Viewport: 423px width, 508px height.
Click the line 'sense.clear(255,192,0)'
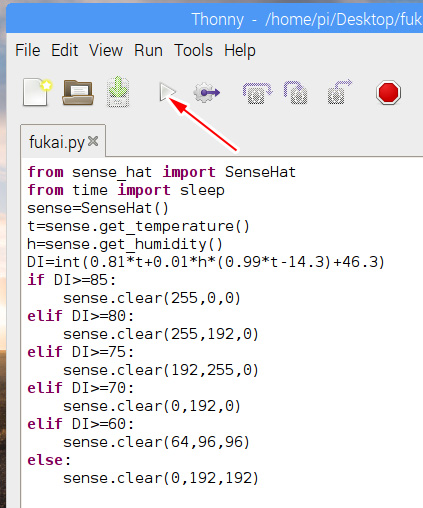(161, 334)
